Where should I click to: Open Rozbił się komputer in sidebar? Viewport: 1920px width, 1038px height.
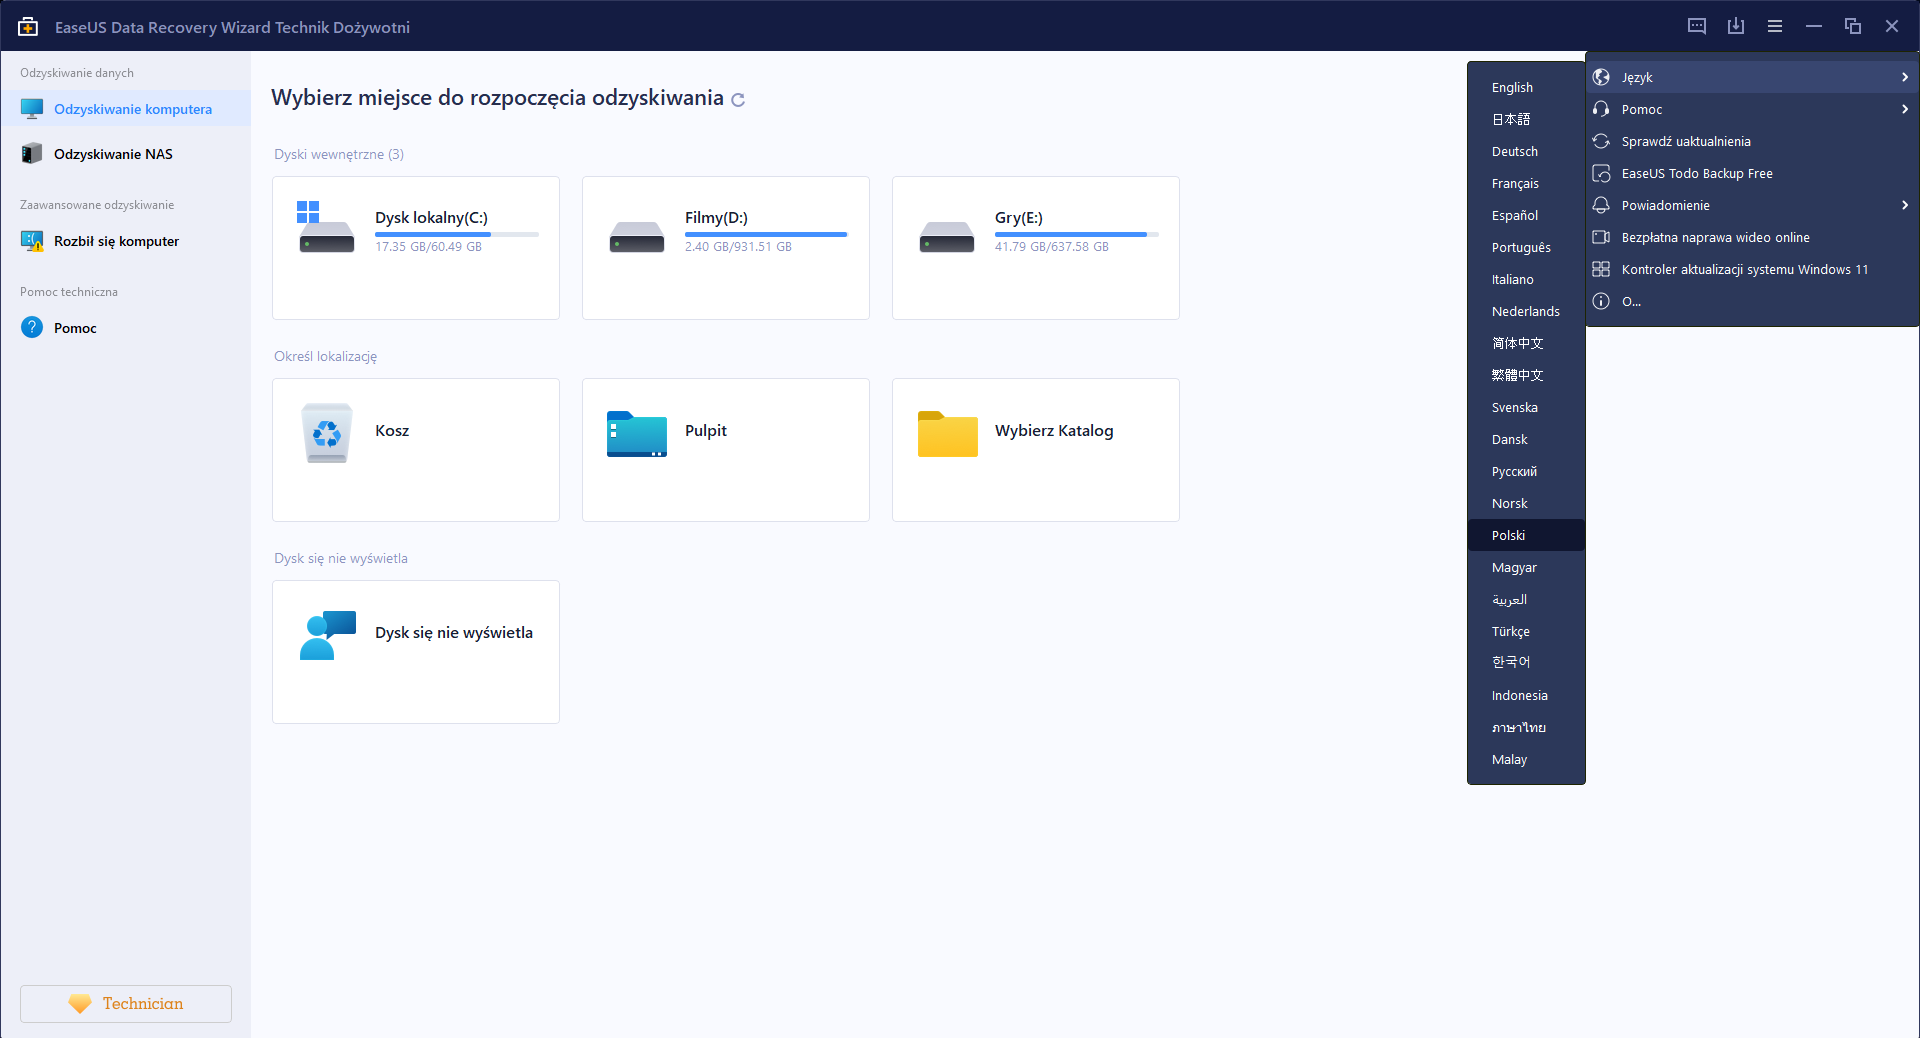(x=125, y=241)
